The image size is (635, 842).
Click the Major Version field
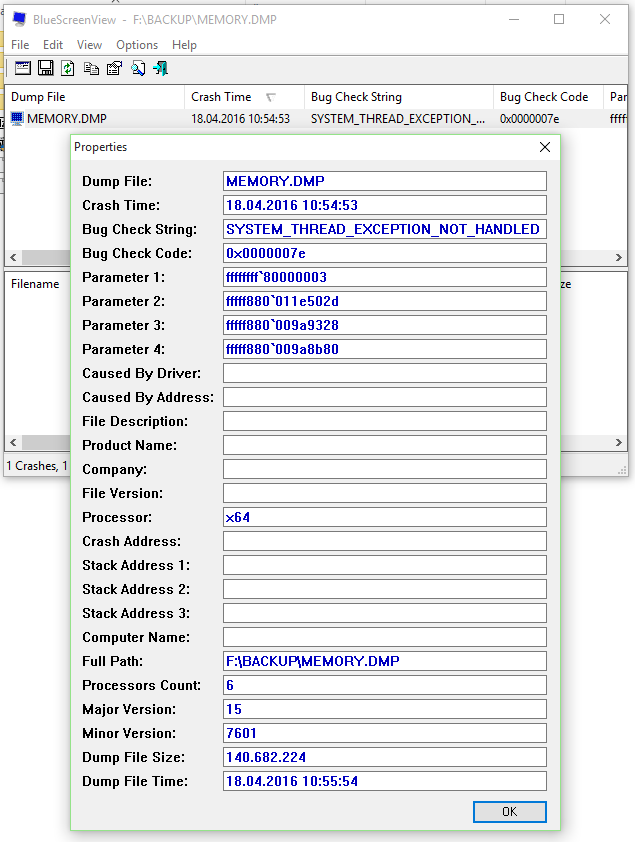385,709
